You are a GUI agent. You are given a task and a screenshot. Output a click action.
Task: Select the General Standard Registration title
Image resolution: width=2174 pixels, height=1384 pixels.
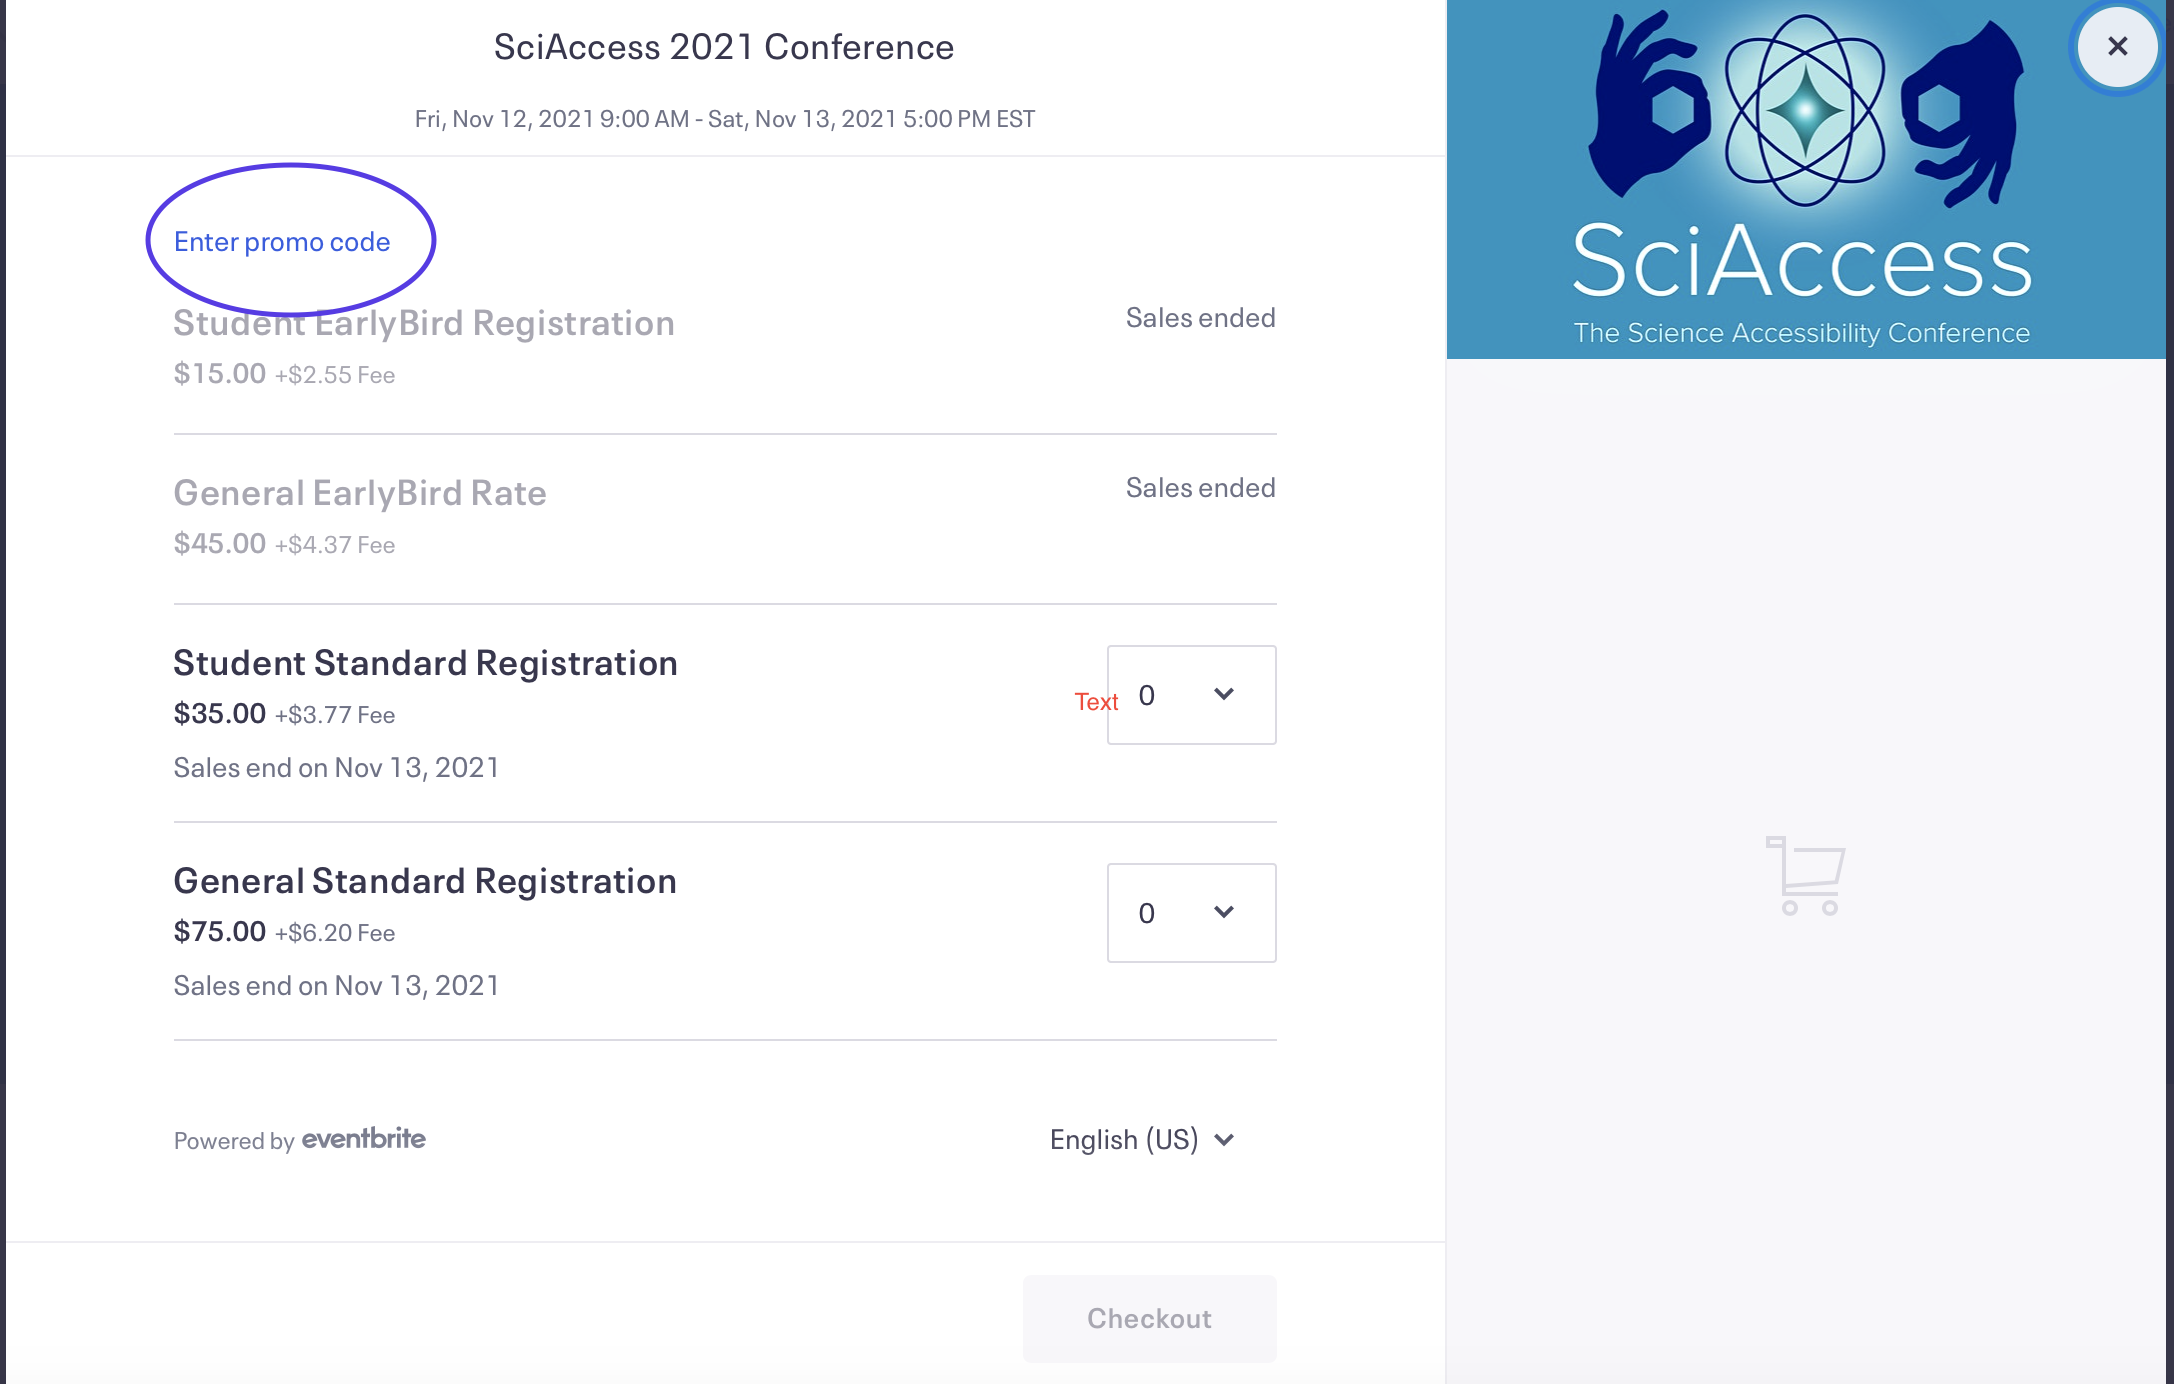(425, 881)
